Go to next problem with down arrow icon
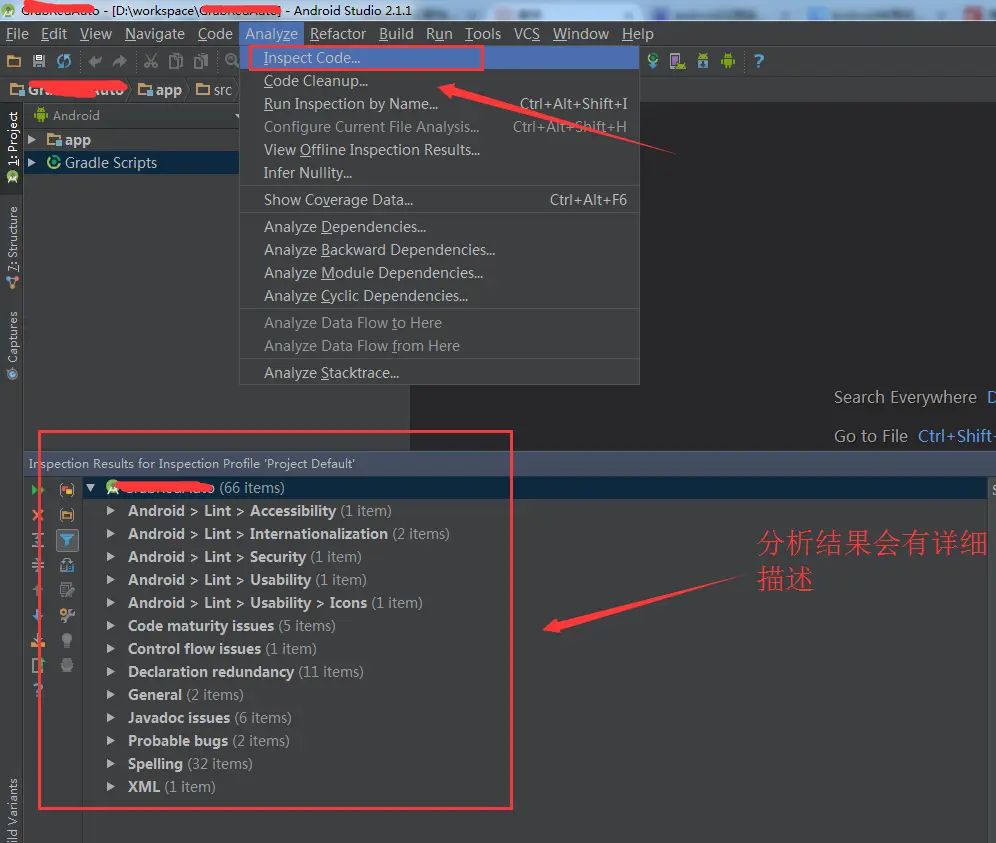Viewport: 996px width, 843px height. [x=38, y=615]
